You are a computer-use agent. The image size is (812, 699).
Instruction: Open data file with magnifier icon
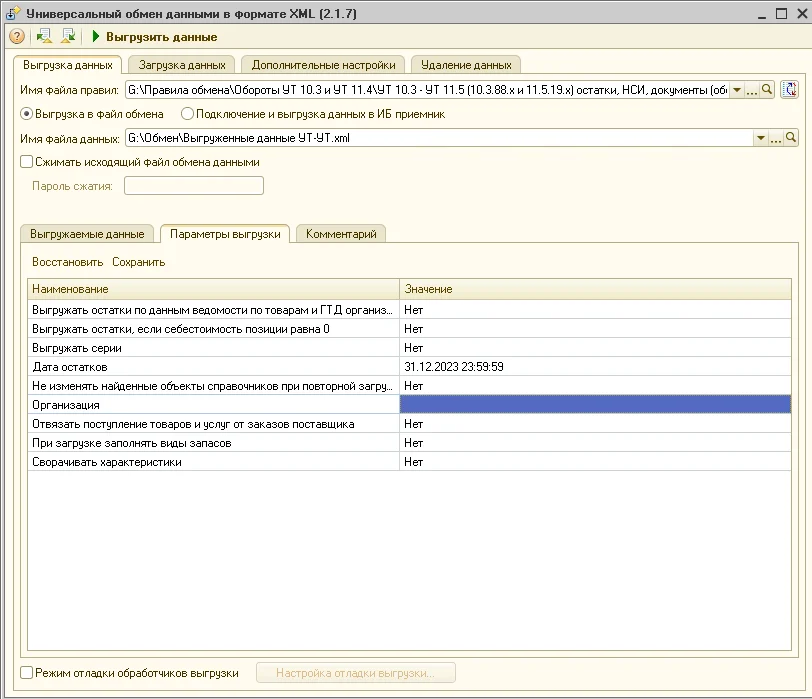tap(790, 138)
